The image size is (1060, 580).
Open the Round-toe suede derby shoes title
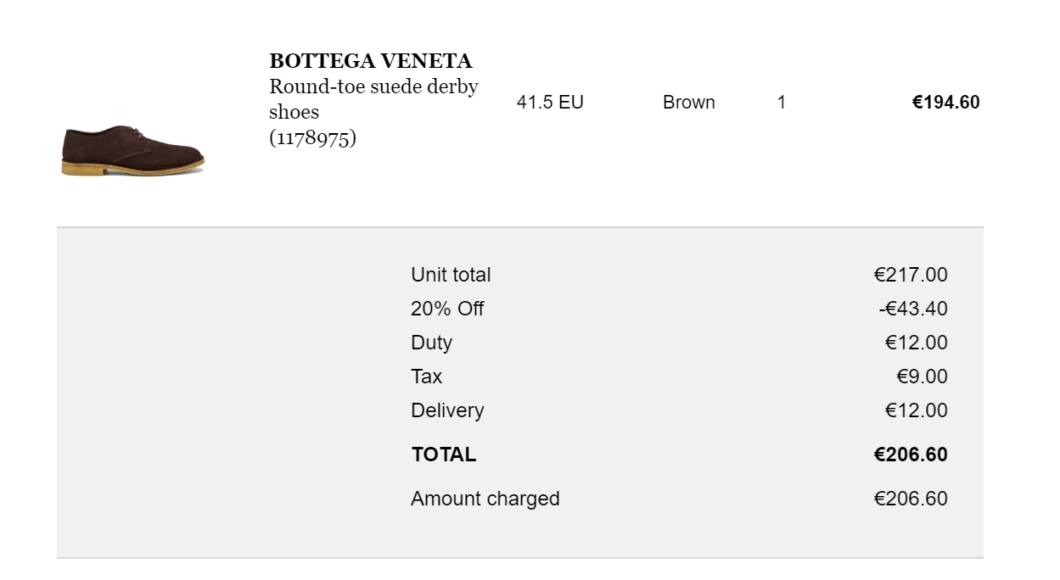373,99
